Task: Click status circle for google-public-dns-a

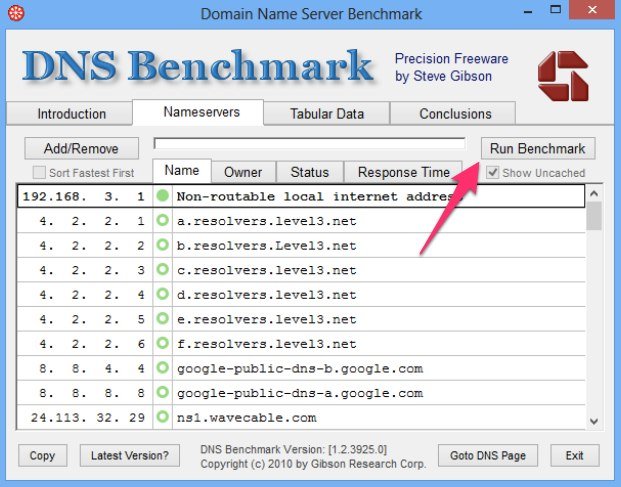Action: [162, 392]
